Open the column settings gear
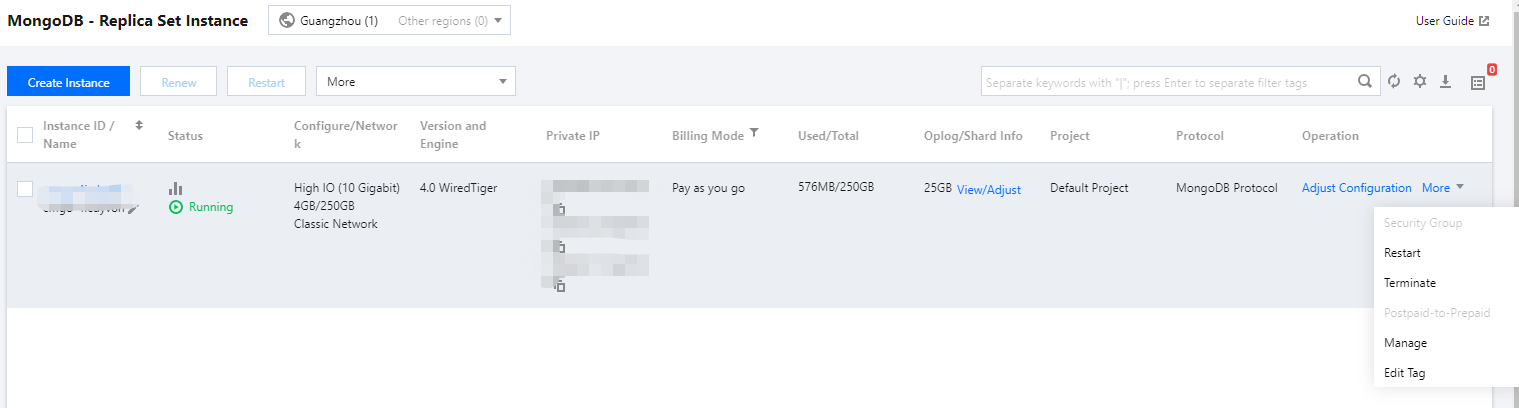The height and width of the screenshot is (408, 1519). coord(1419,82)
